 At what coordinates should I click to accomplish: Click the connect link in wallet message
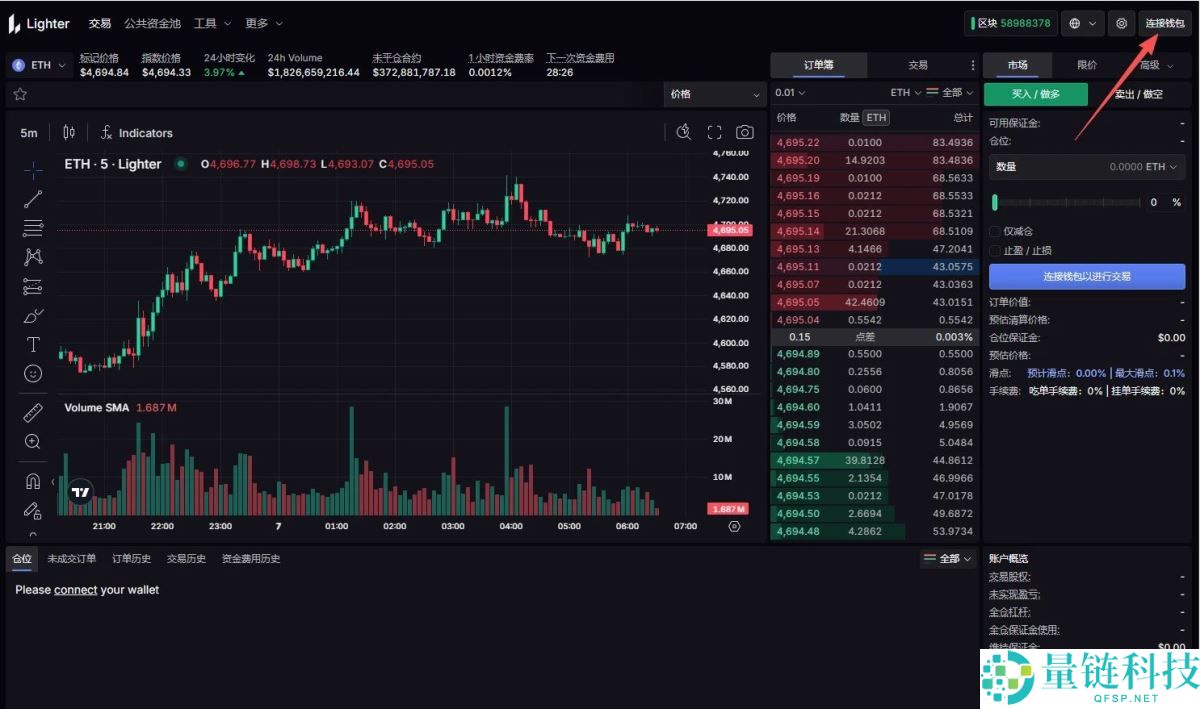pyautogui.click(x=75, y=589)
